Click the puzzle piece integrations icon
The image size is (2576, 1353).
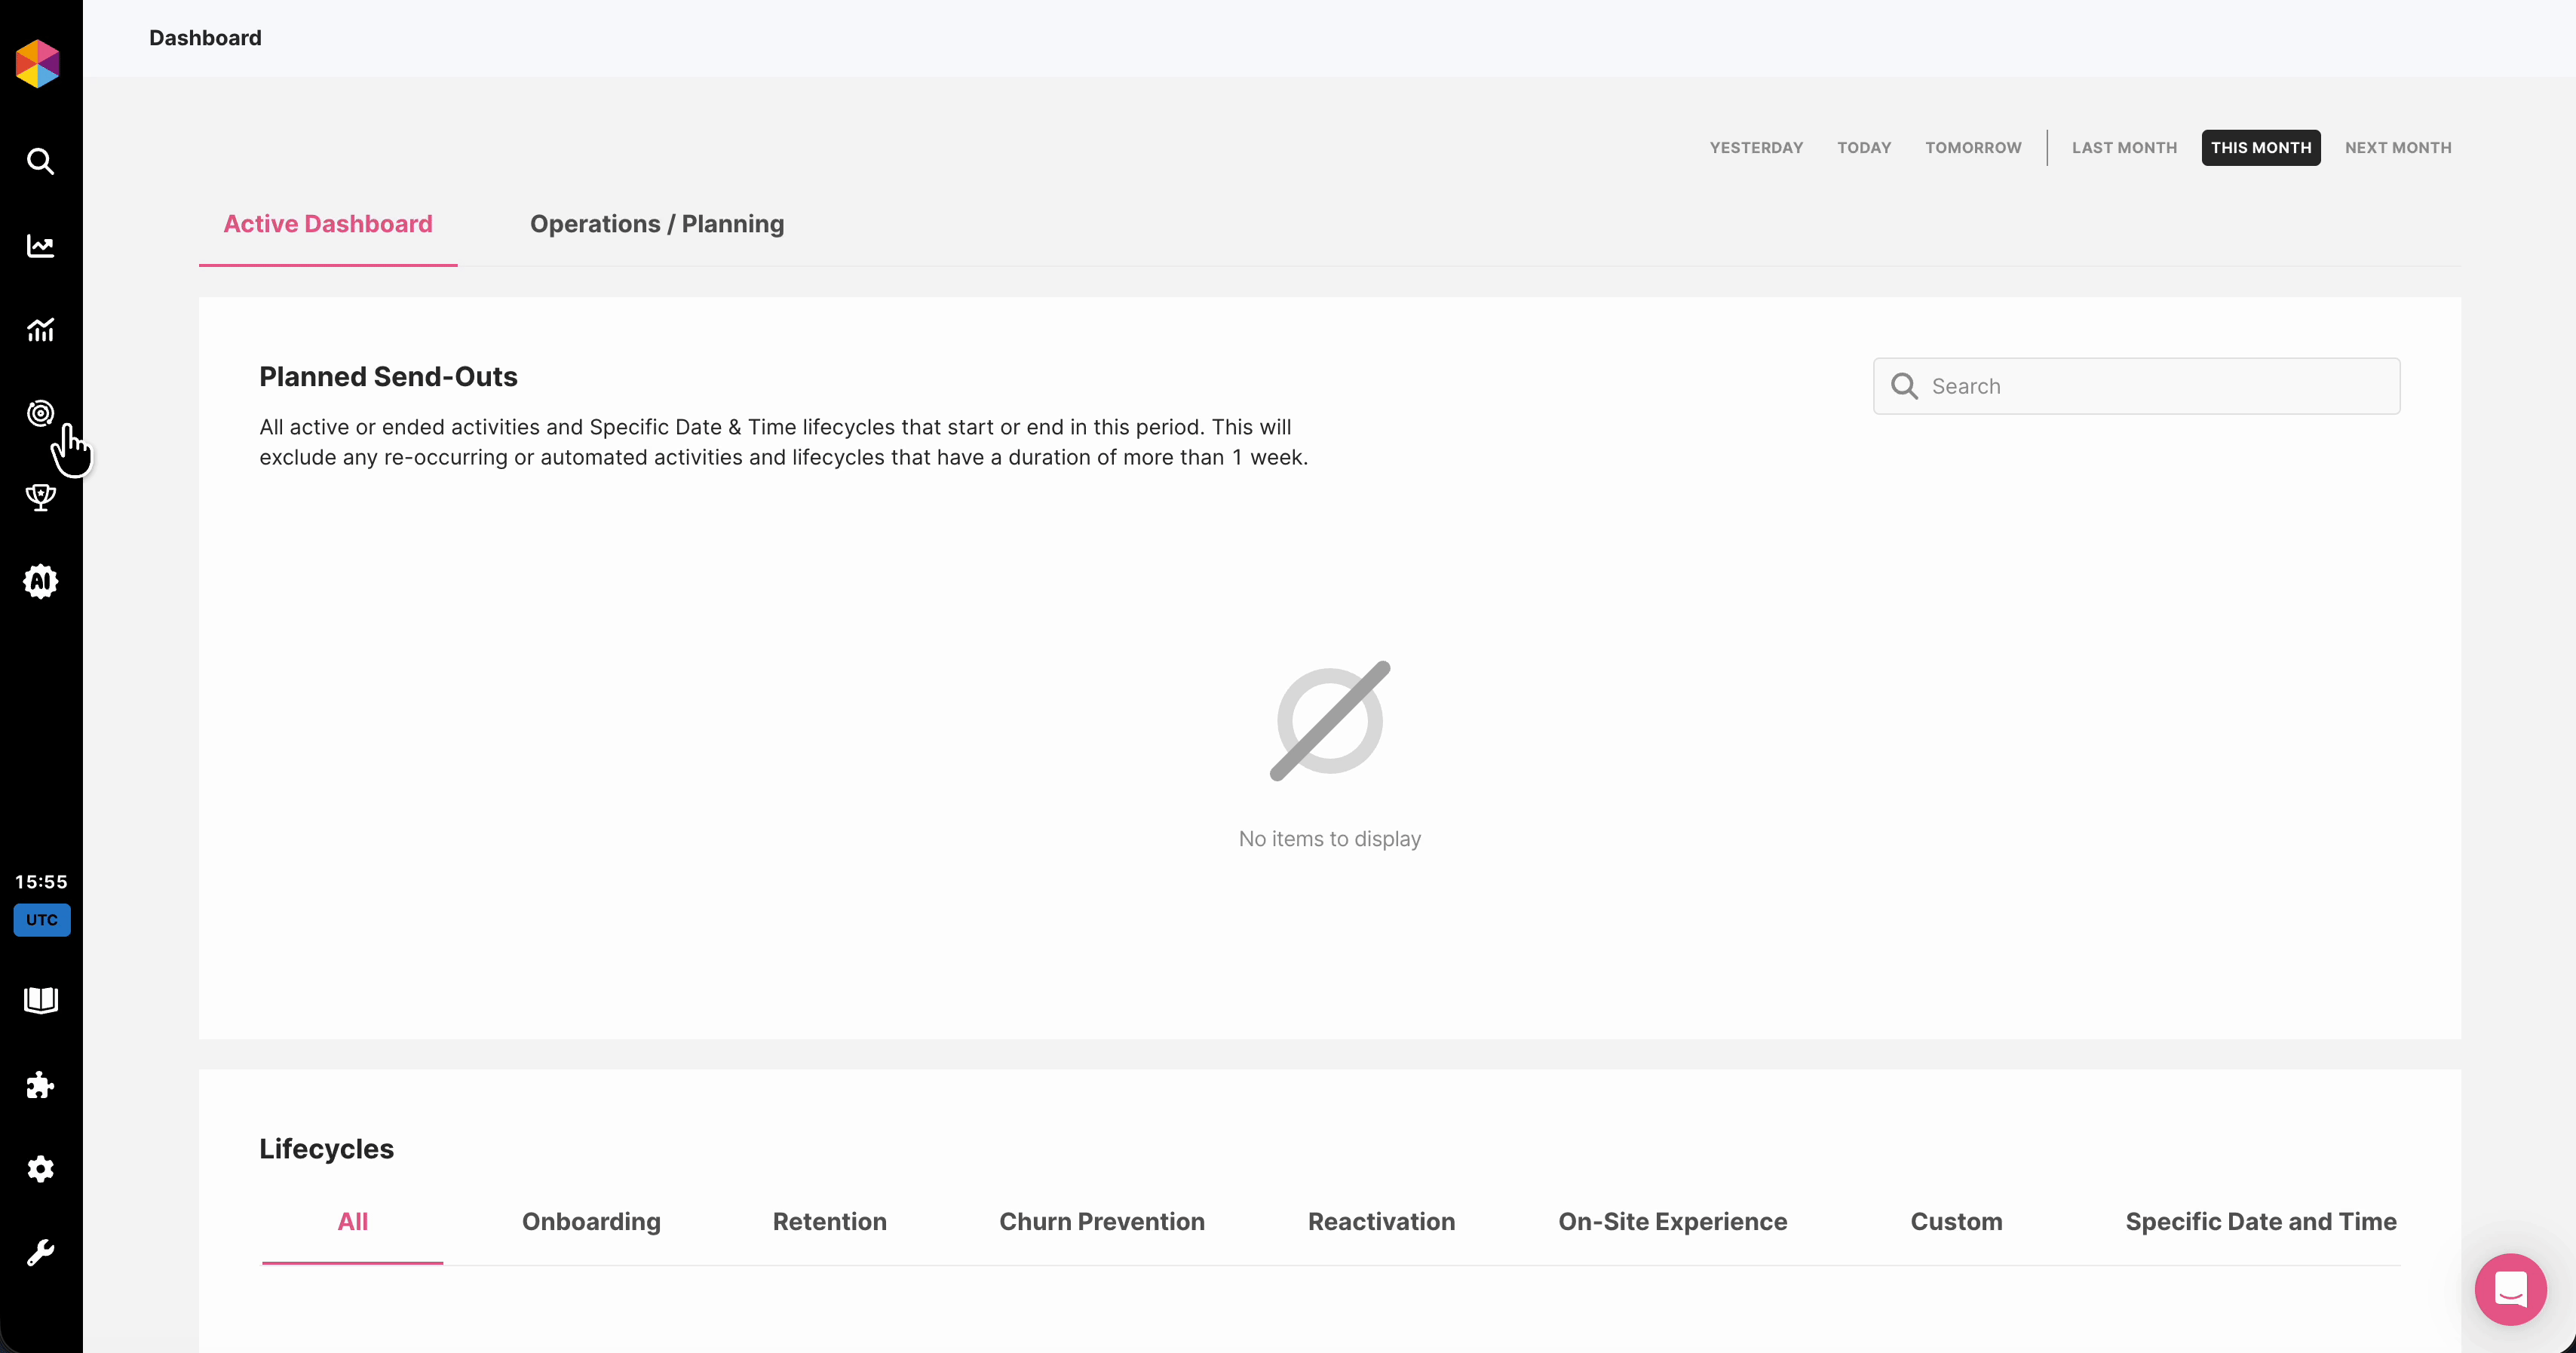40,1085
